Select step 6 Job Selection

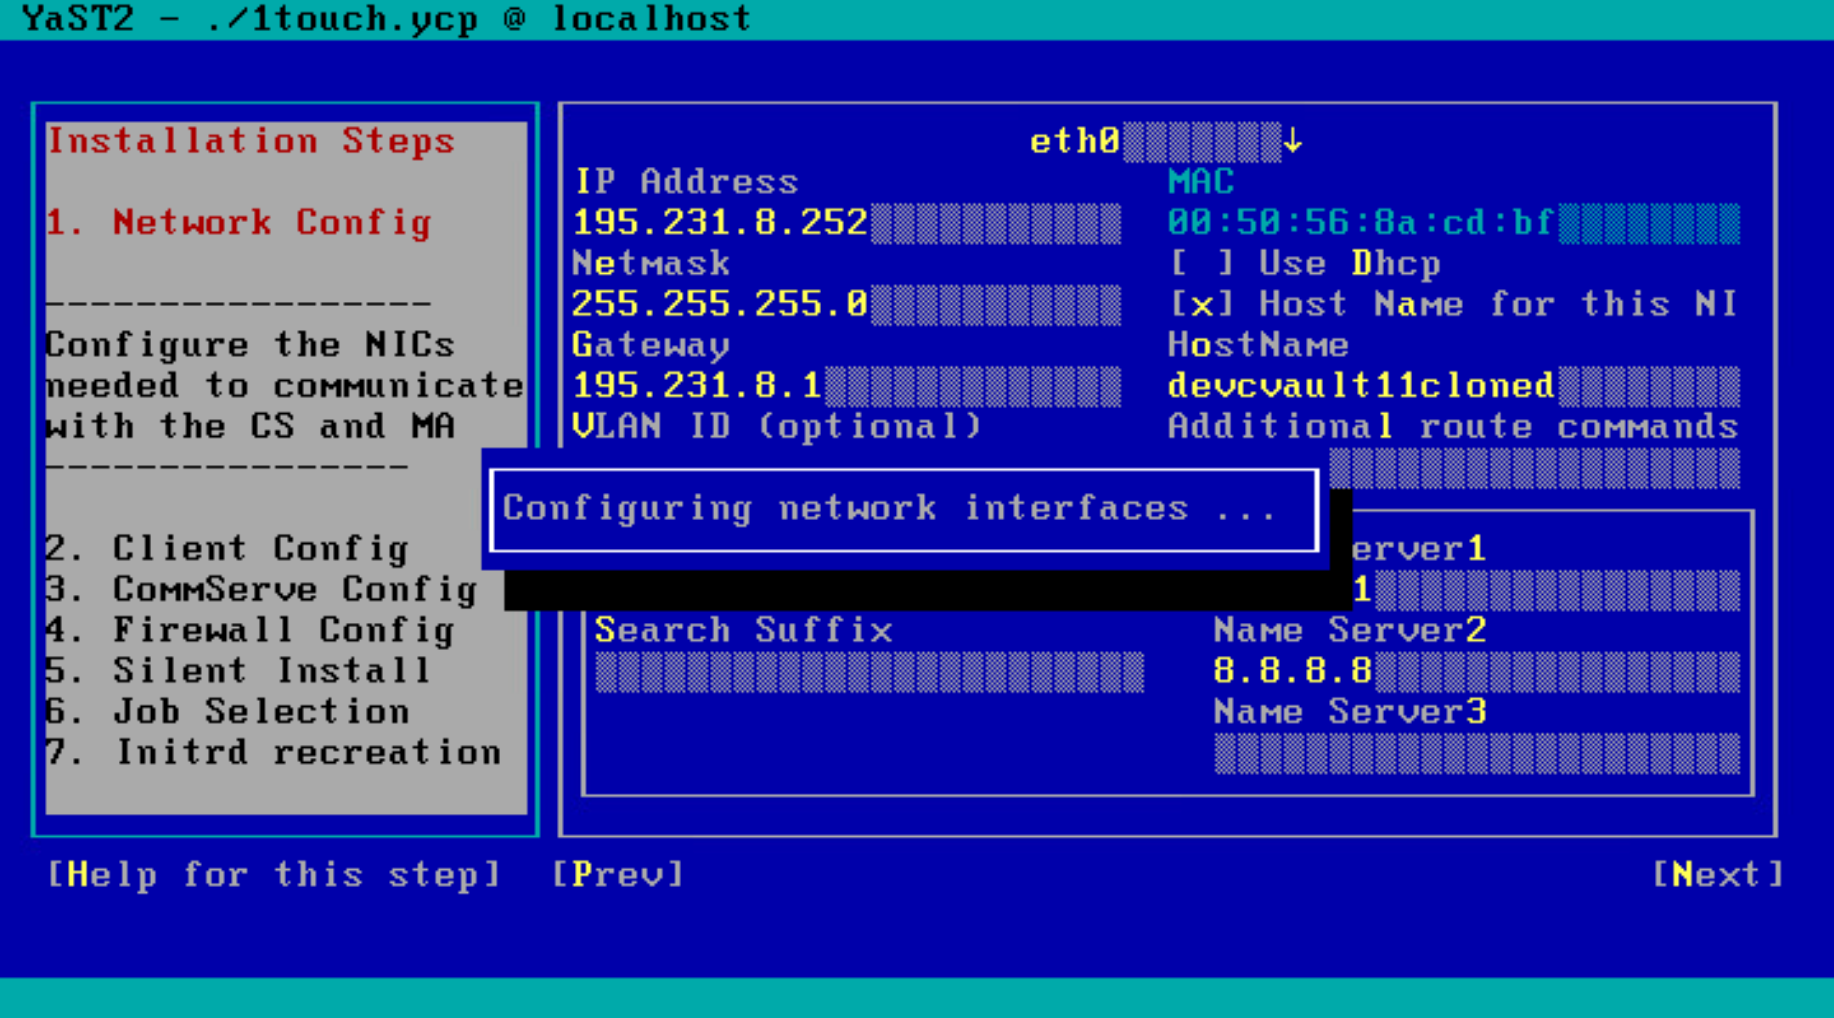tap(228, 713)
